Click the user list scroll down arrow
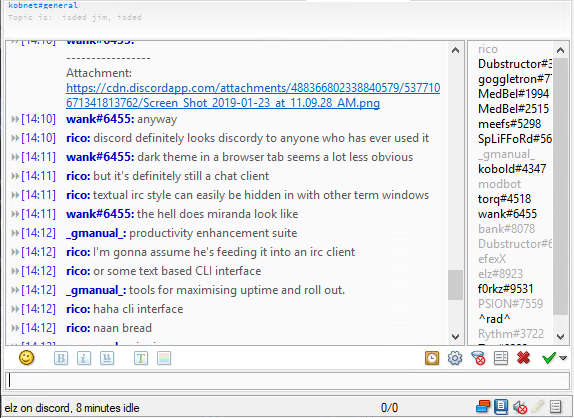574x418 pixels. (560, 336)
